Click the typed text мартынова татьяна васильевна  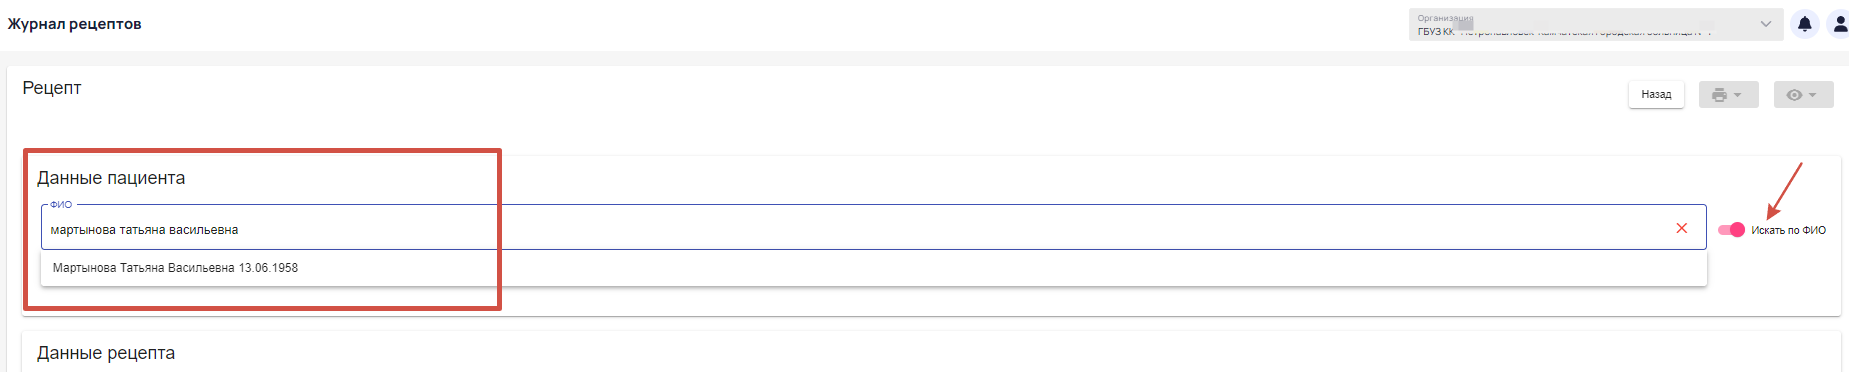[144, 230]
